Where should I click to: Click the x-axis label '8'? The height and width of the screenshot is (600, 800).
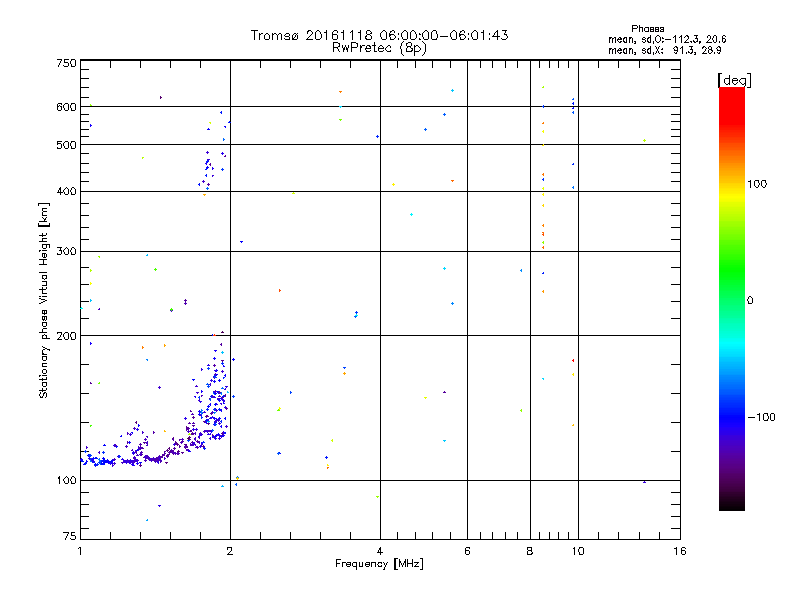[x=530, y=551]
